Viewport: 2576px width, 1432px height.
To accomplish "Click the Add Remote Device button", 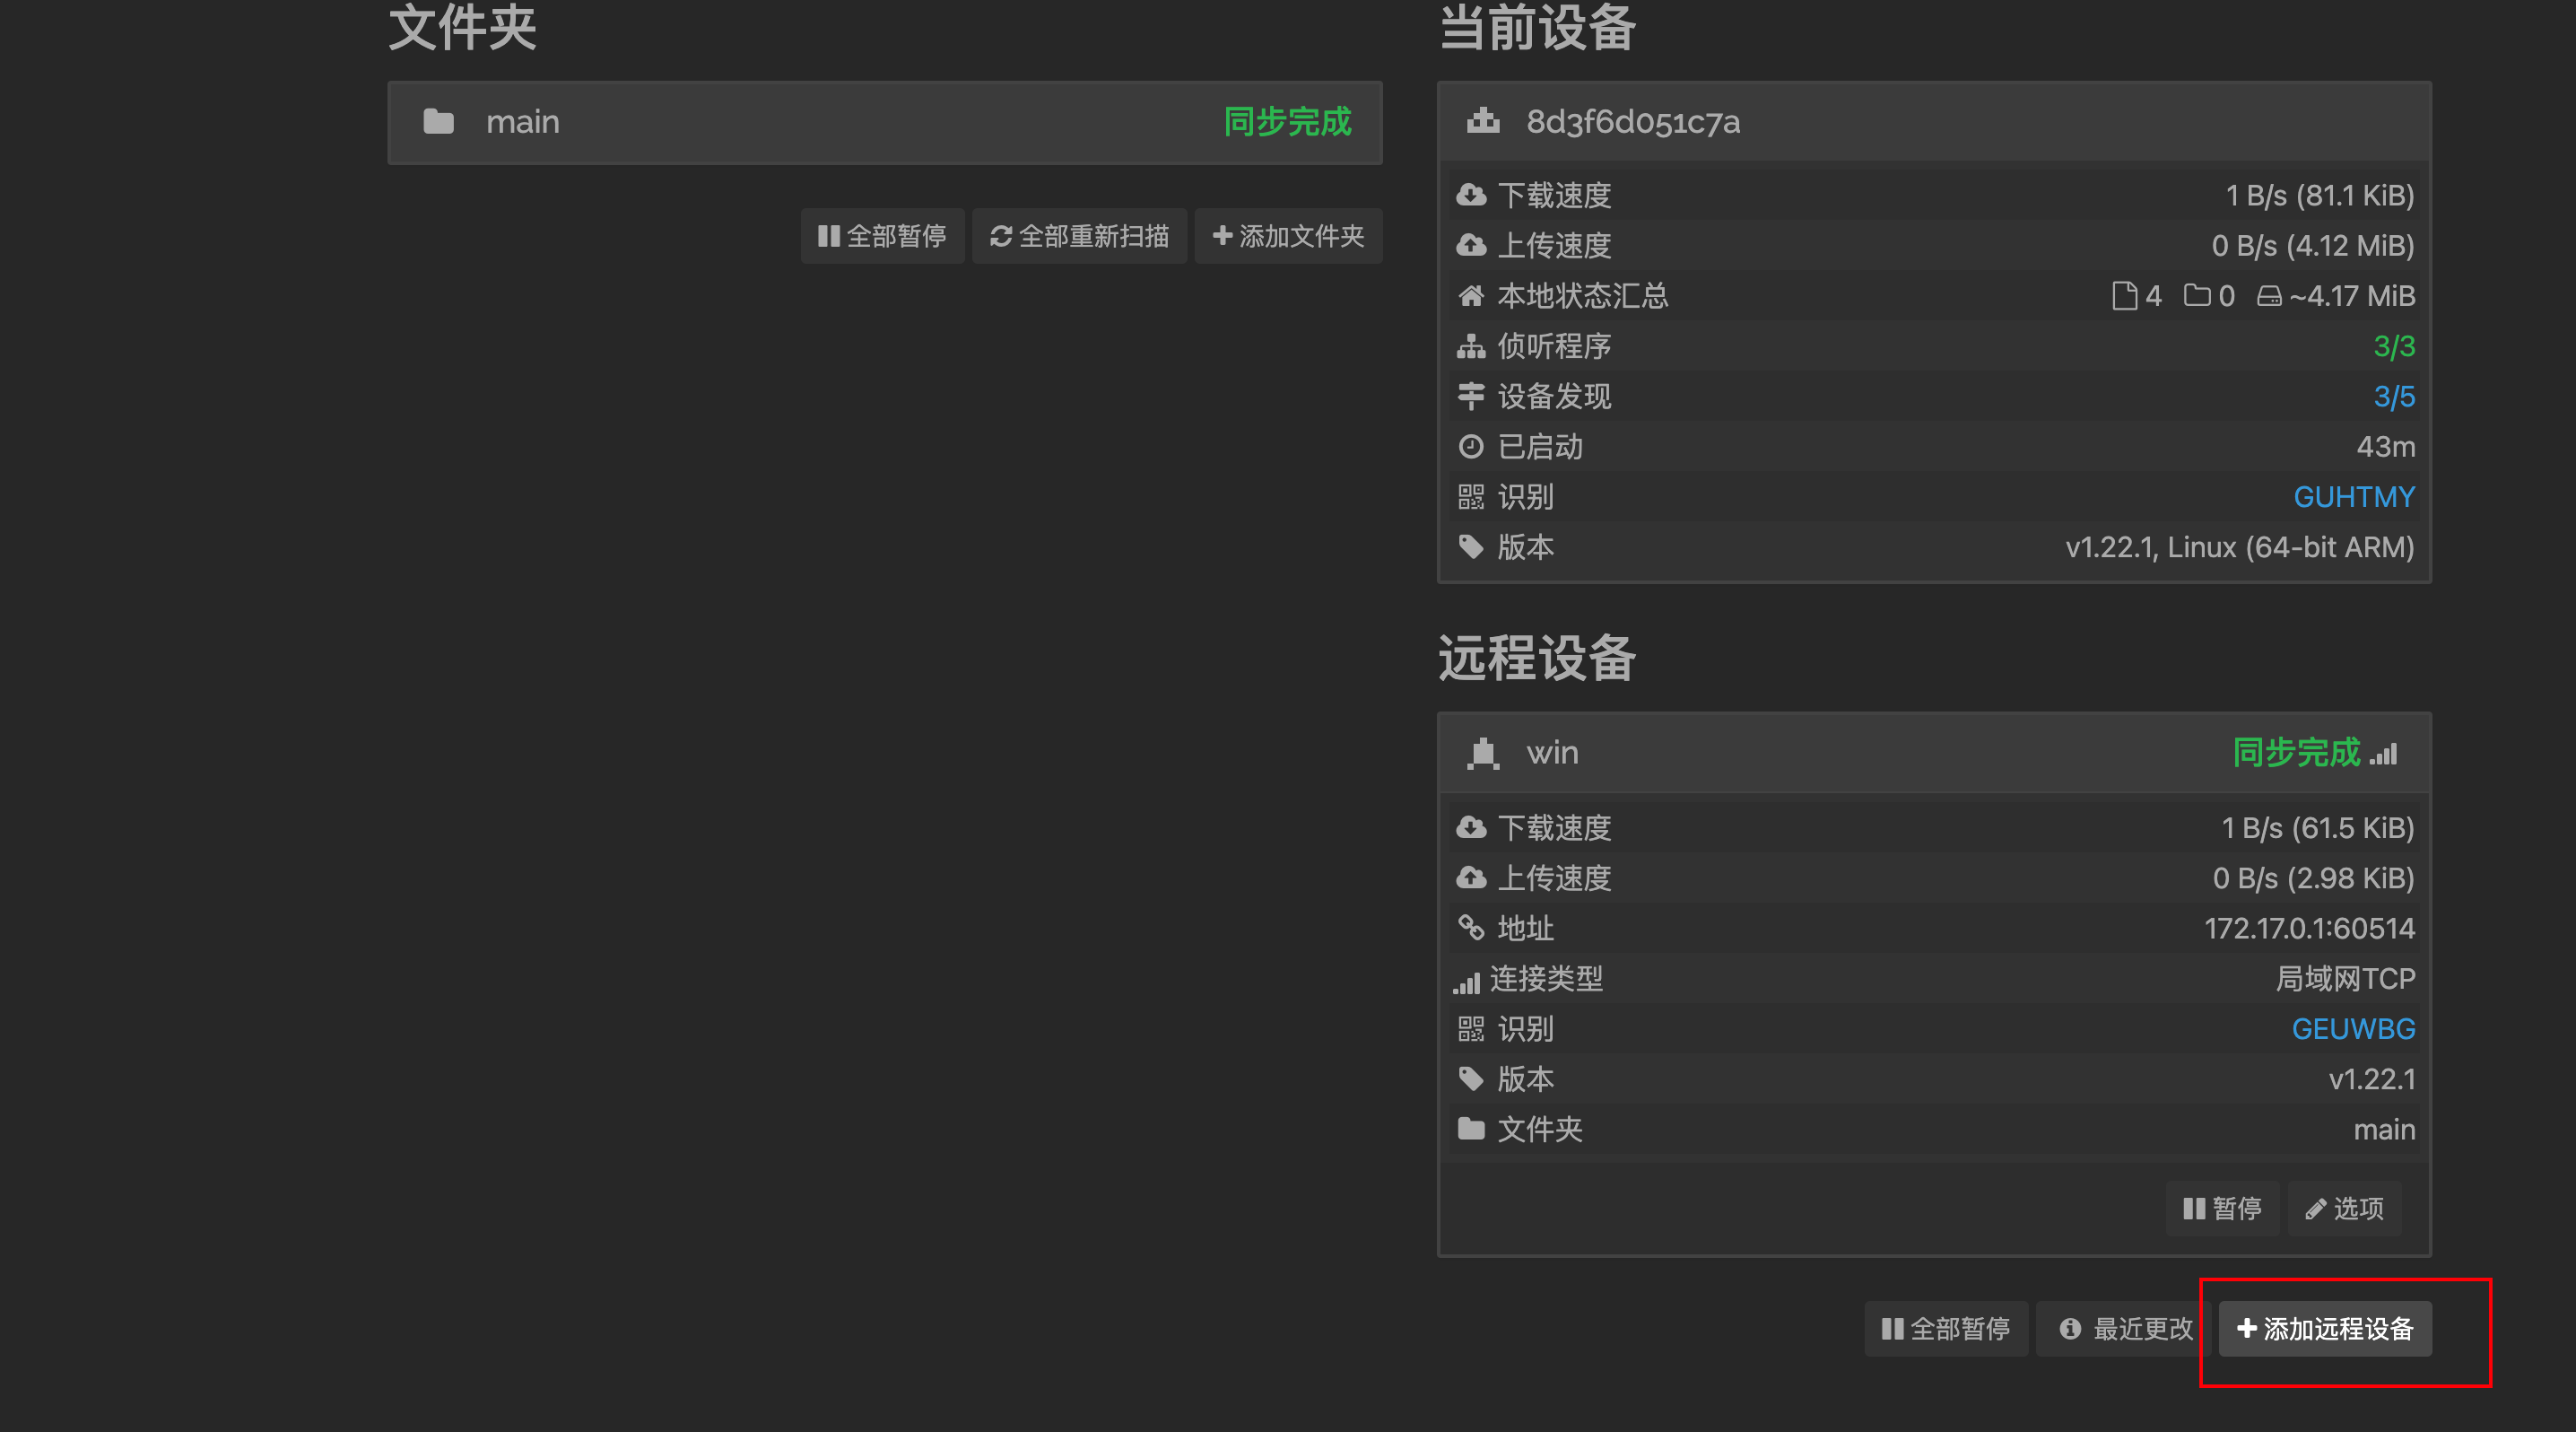I will (2325, 1329).
